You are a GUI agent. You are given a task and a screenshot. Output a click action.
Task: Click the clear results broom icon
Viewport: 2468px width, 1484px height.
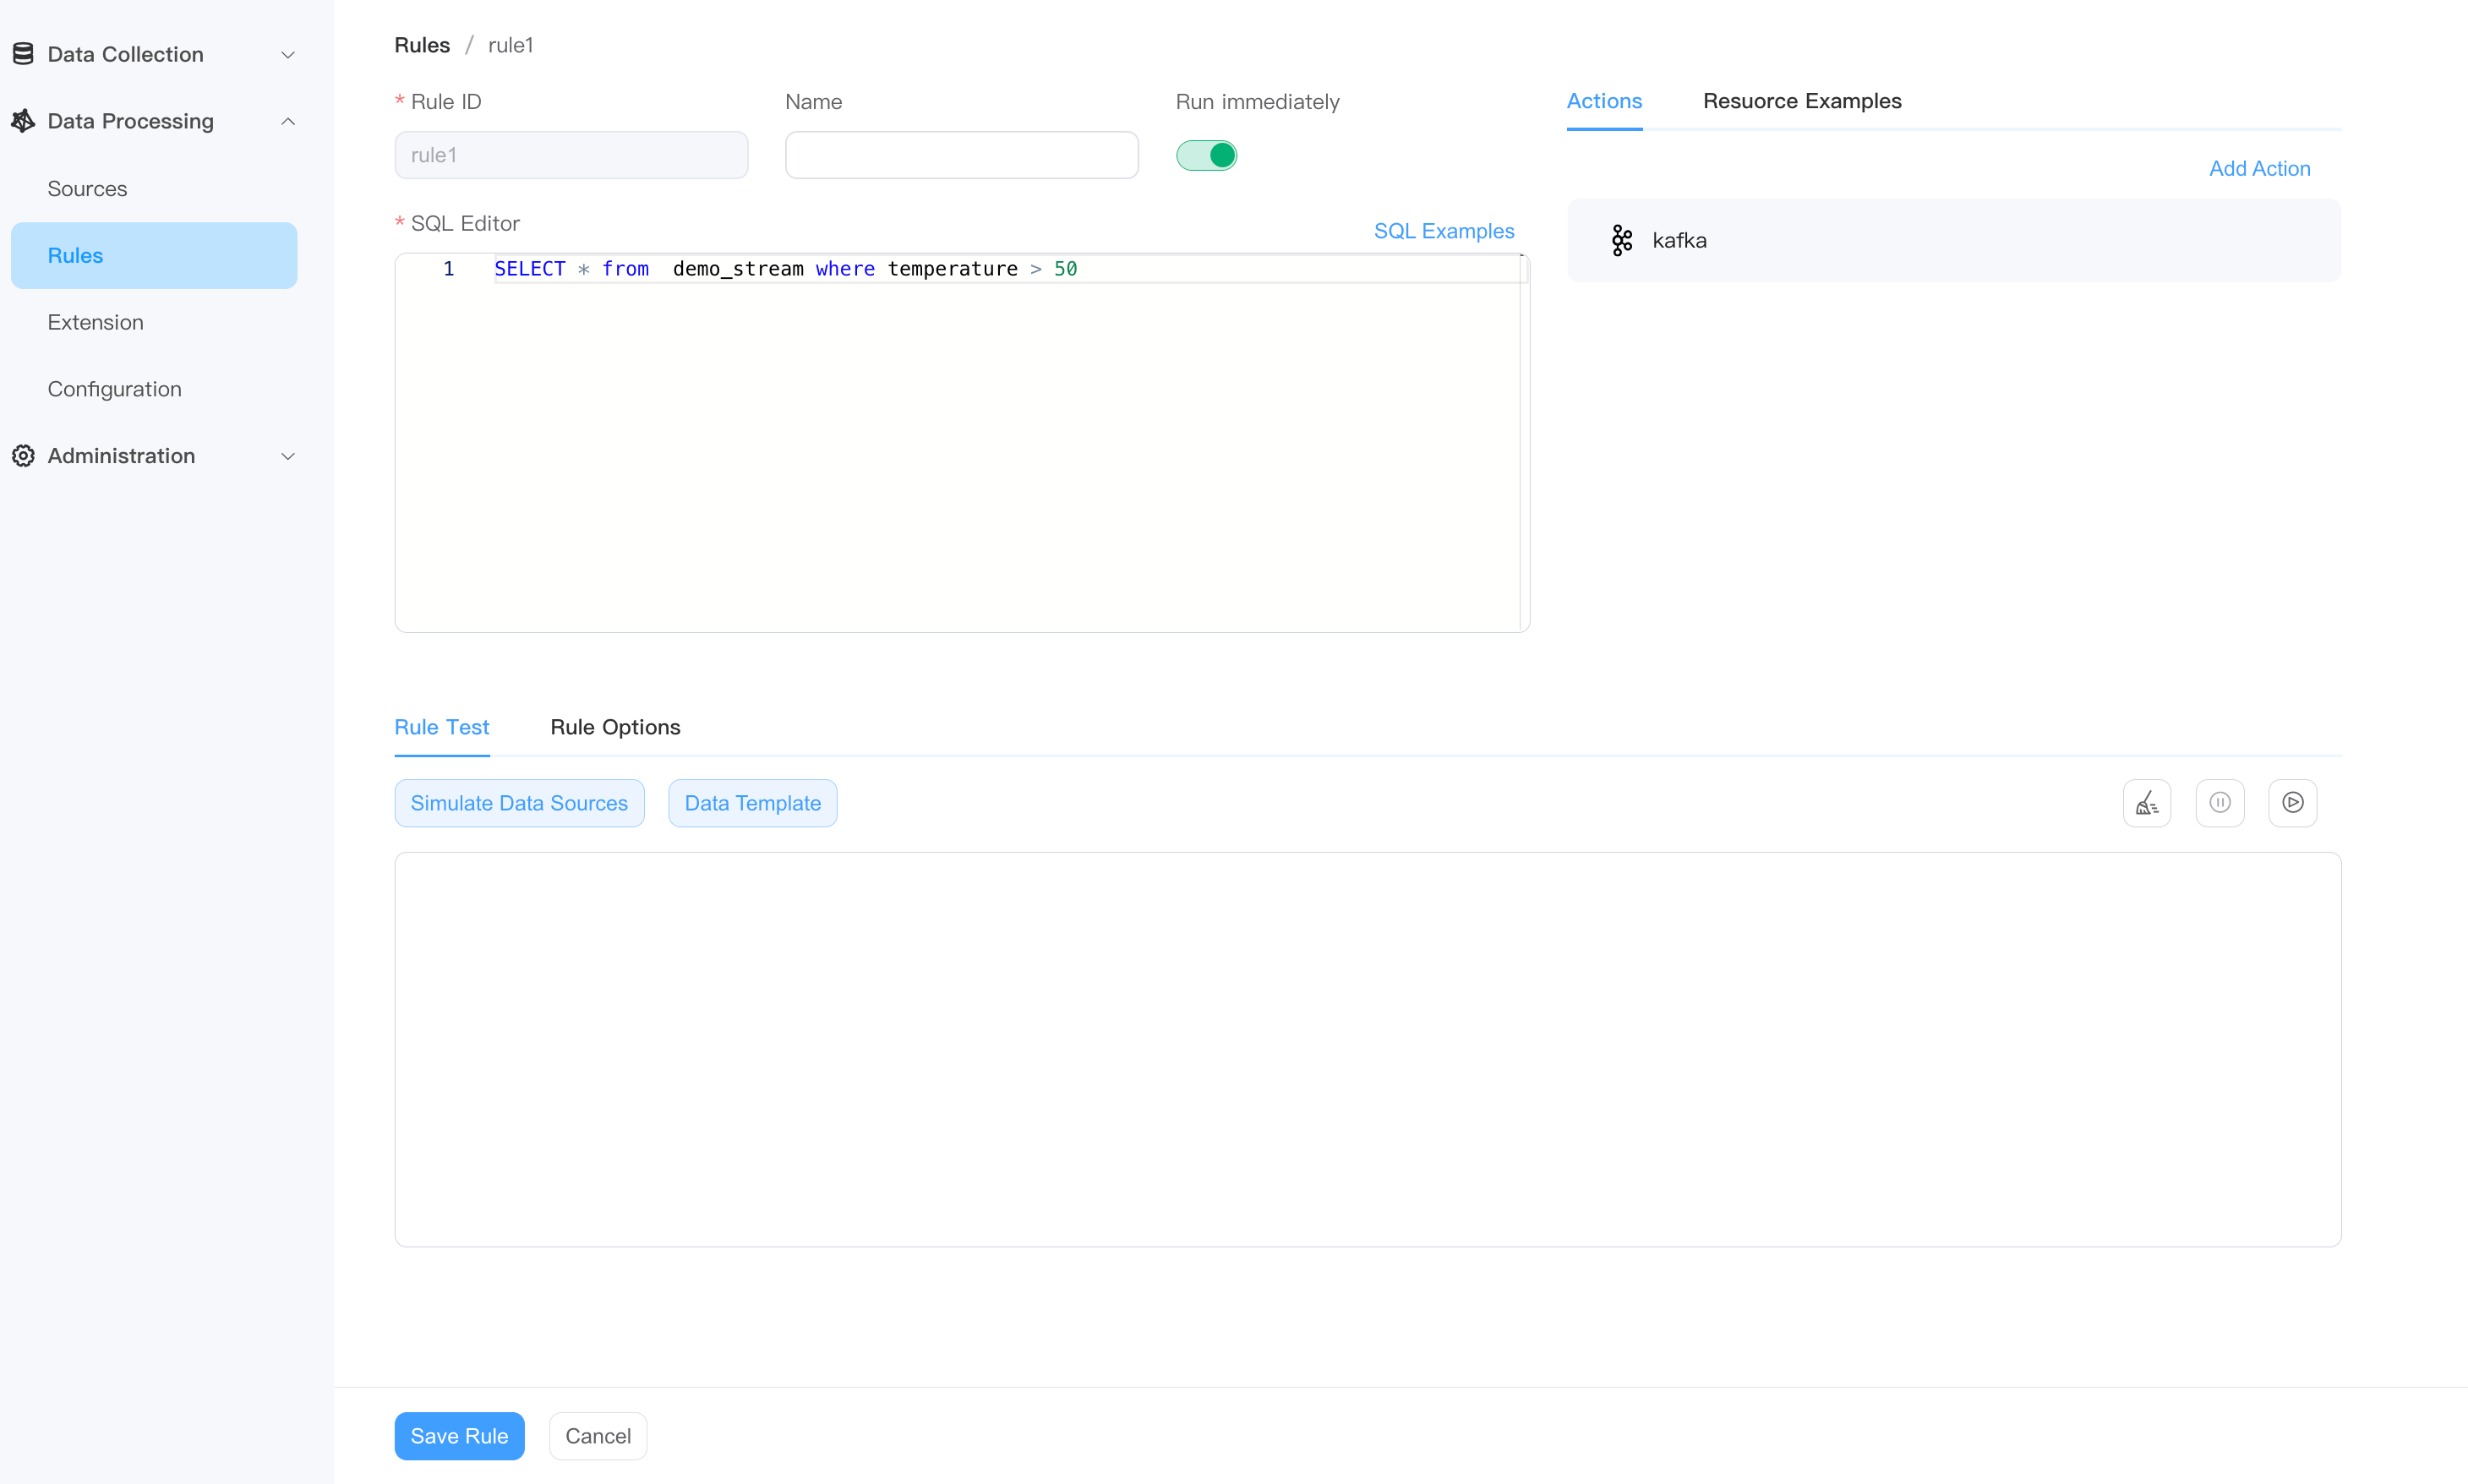tap(2146, 803)
